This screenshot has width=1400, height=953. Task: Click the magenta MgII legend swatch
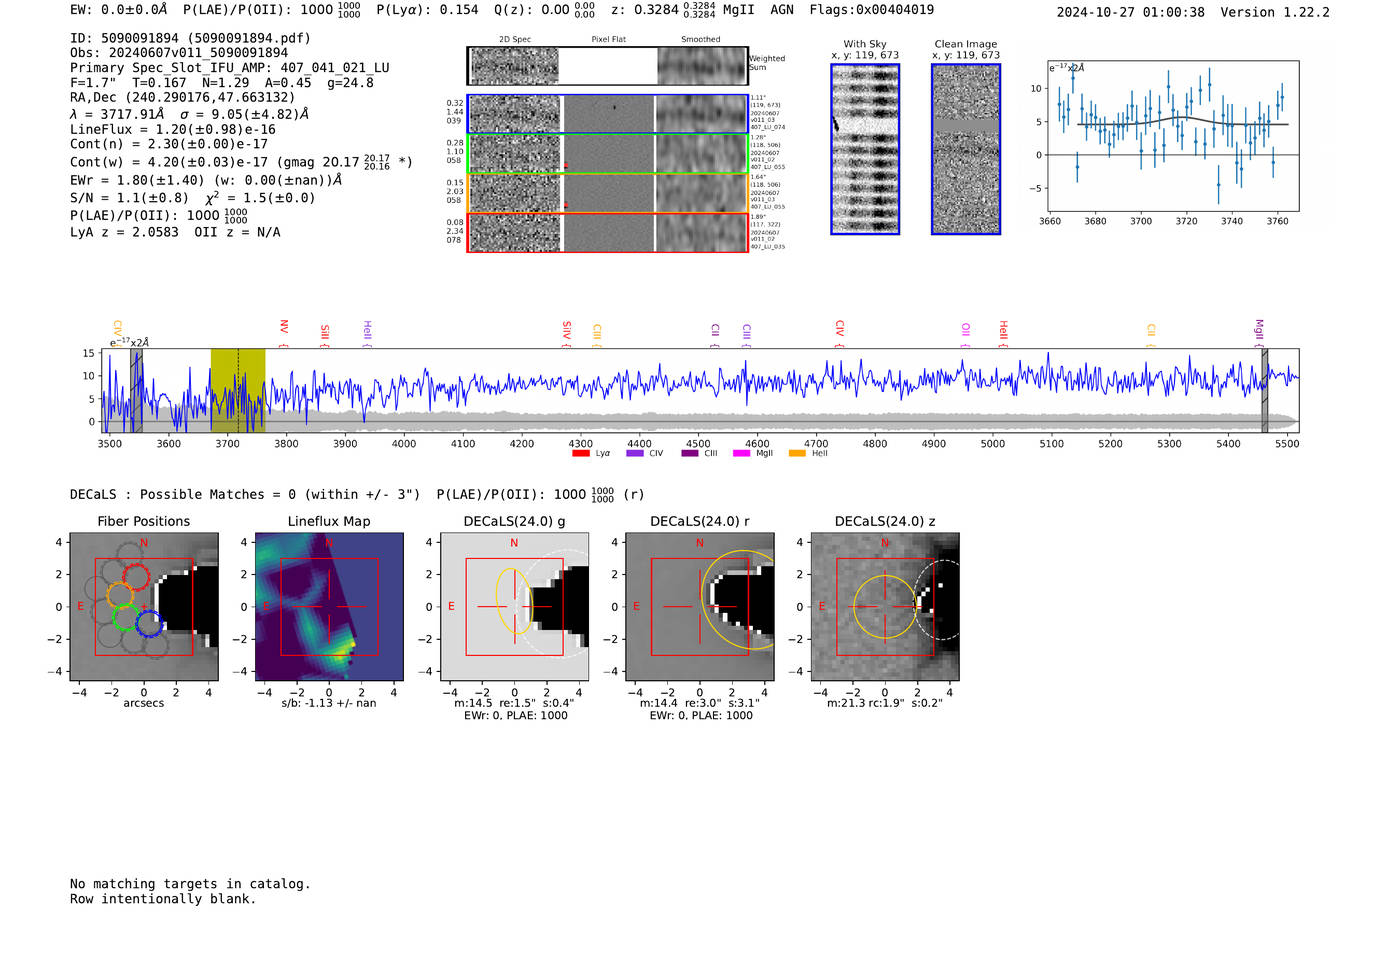click(x=741, y=454)
